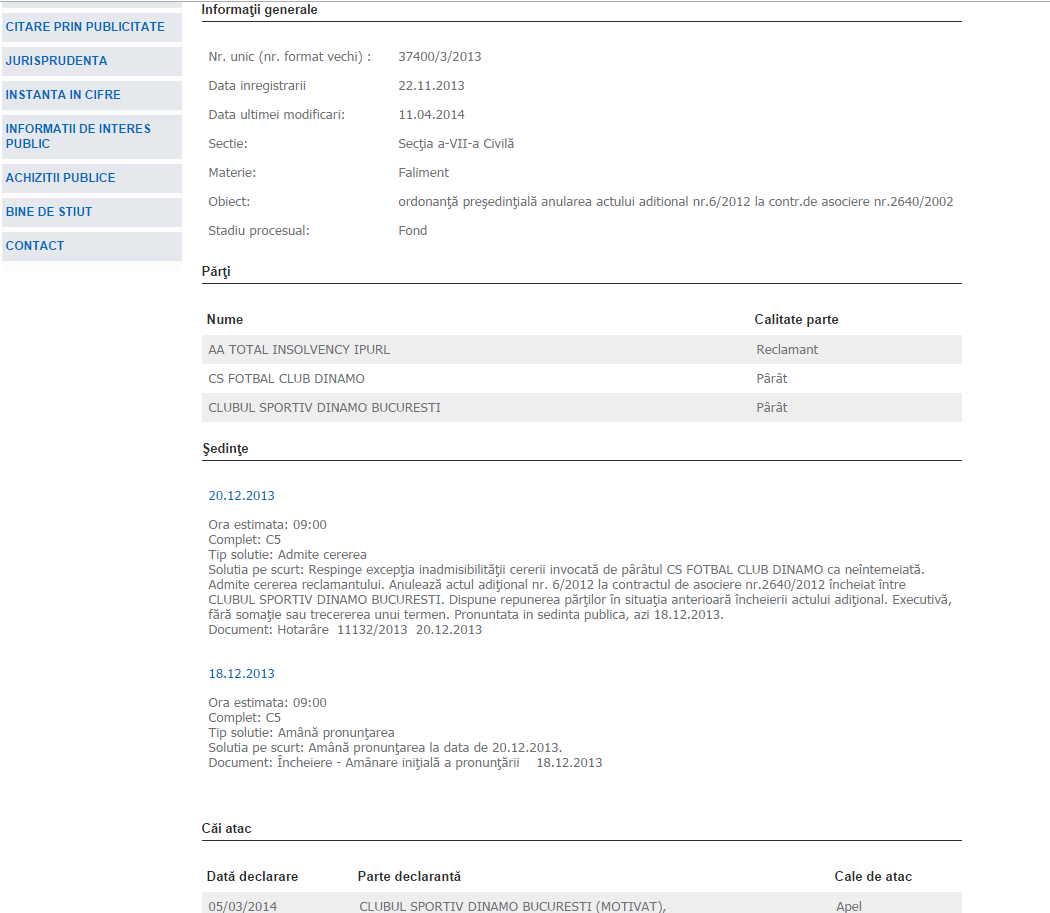Open the CONTACT page from the sidebar

tap(35, 246)
